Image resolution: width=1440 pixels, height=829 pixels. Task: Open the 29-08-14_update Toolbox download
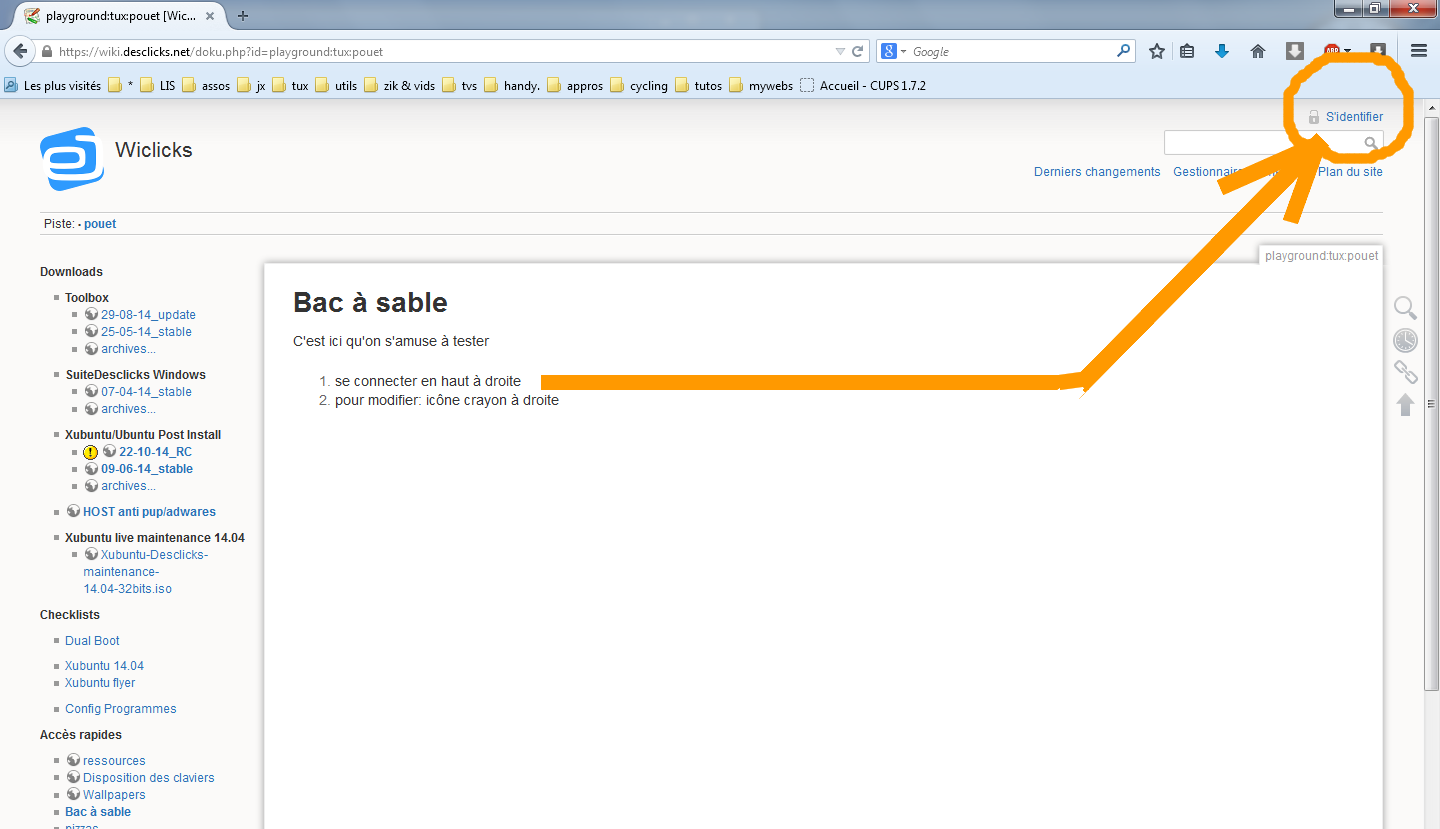(x=148, y=315)
